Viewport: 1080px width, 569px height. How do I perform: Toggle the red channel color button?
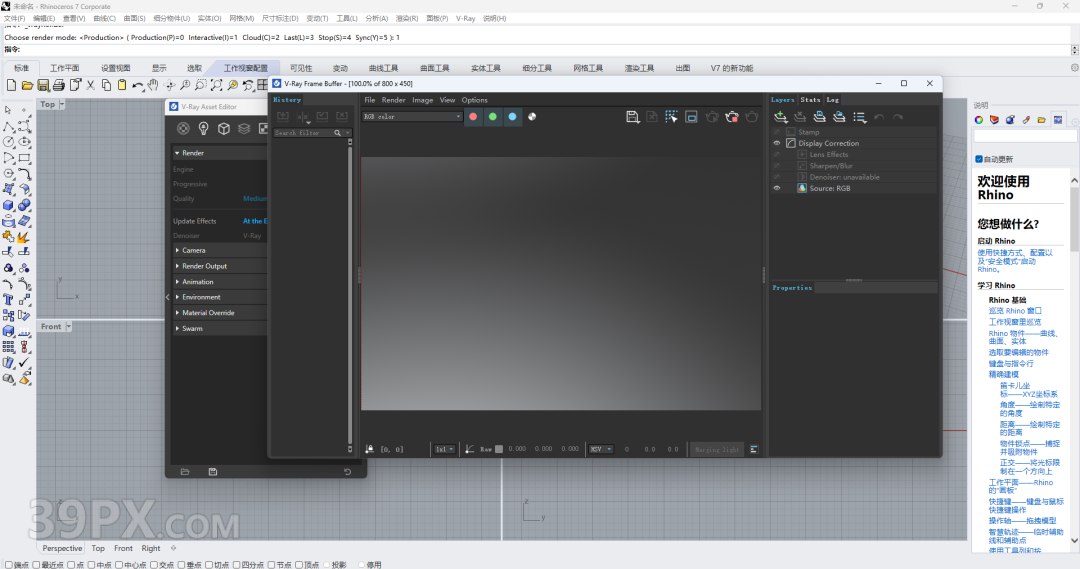click(473, 117)
